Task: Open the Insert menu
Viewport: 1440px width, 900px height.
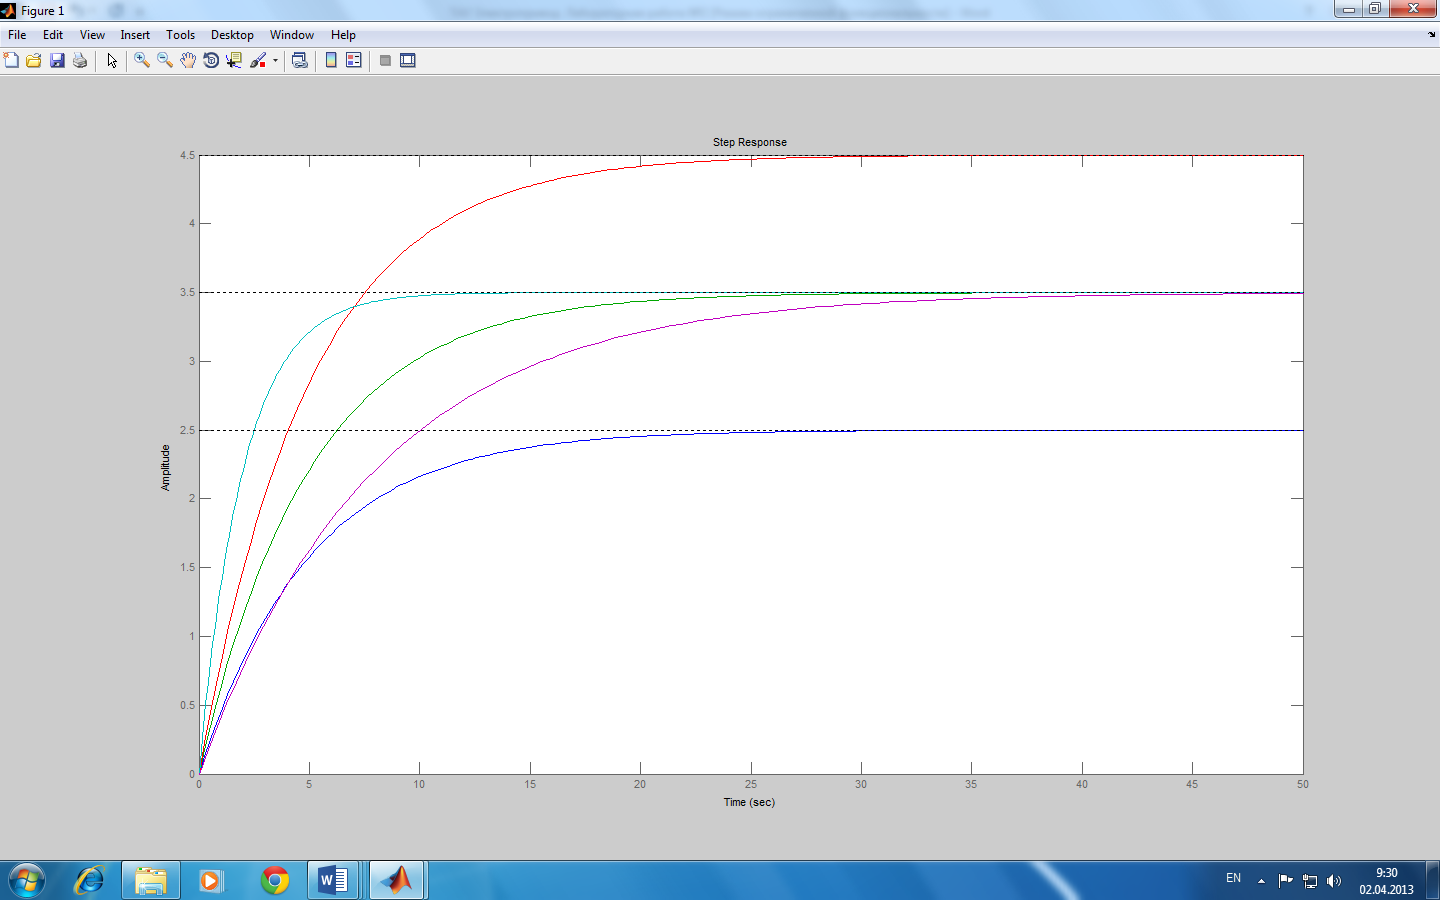Action: [x=135, y=35]
